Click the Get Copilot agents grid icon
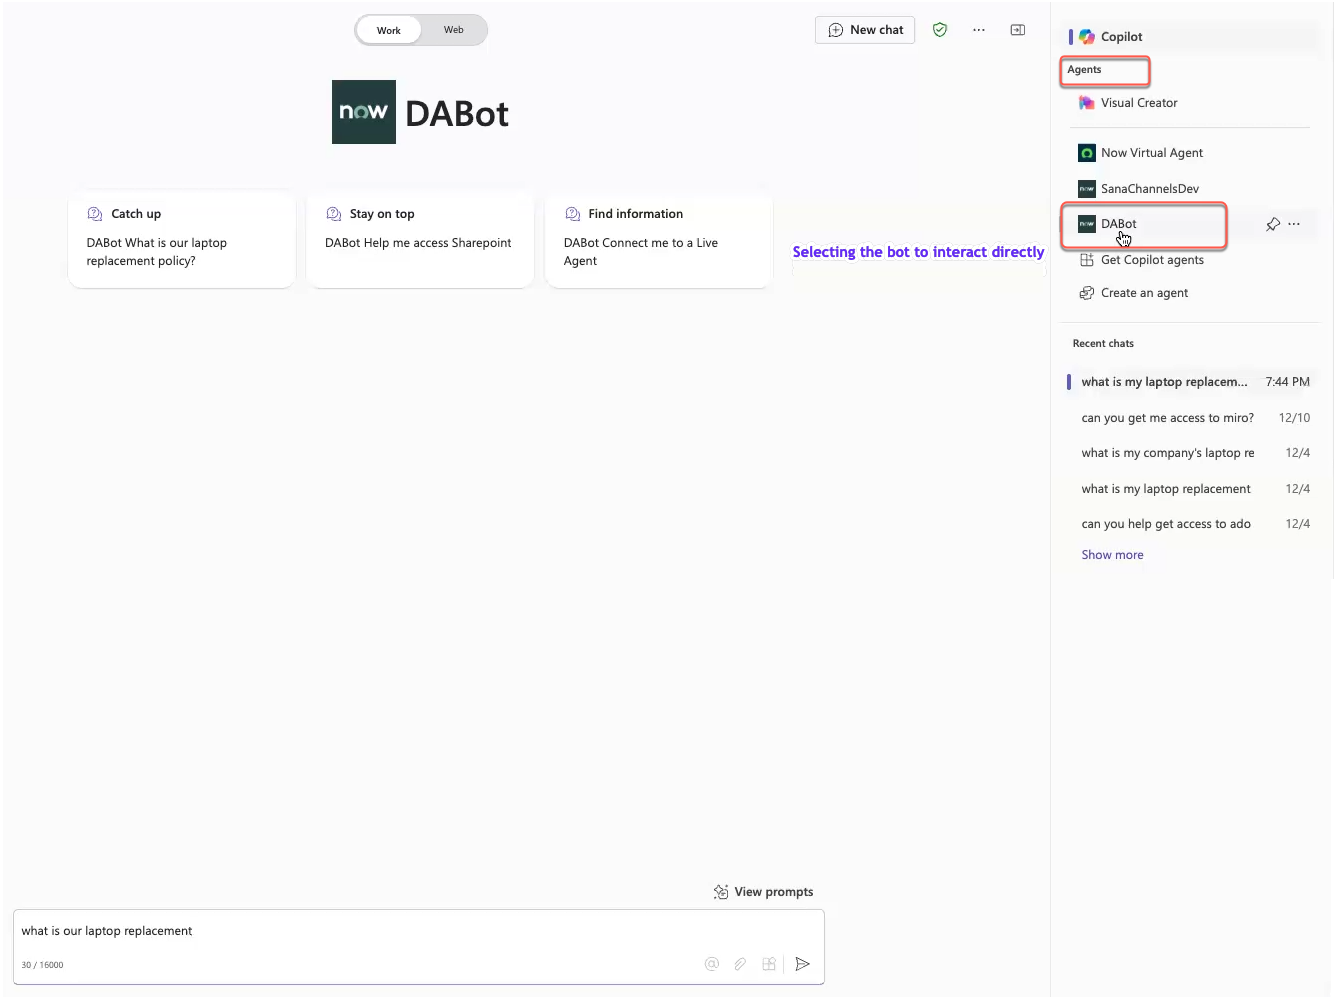The height and width of the screenshot is (1000, 1335). coord(1087,260)
